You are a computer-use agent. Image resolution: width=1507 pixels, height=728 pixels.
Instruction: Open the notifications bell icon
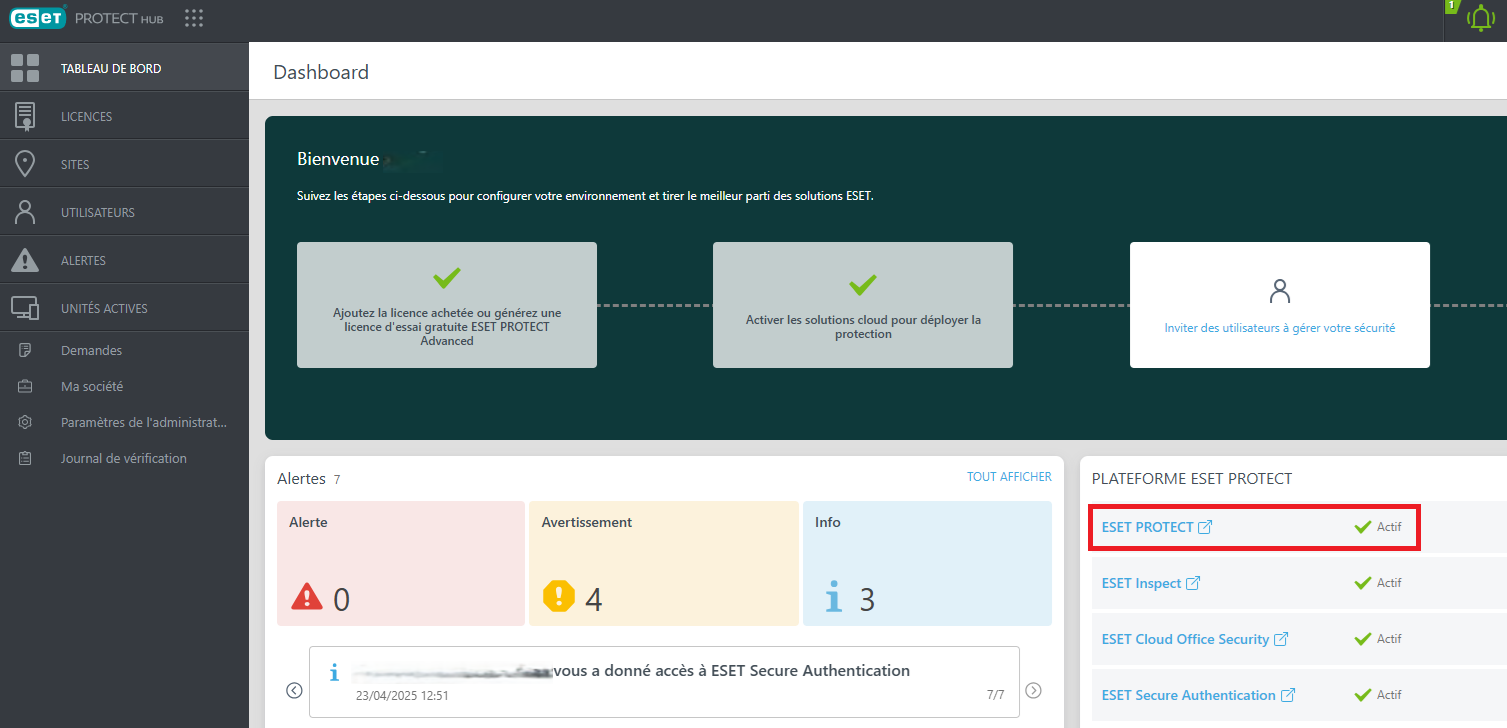1480,18
